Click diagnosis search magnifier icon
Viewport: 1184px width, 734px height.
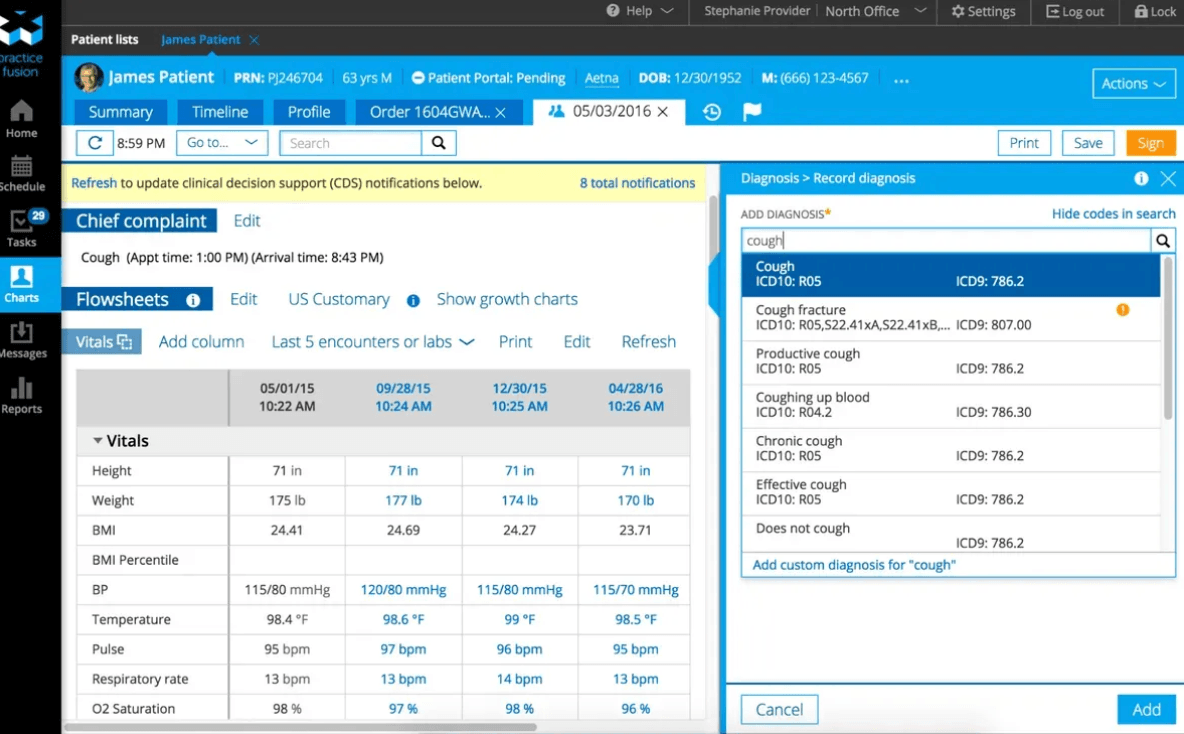coord(1162,241)
